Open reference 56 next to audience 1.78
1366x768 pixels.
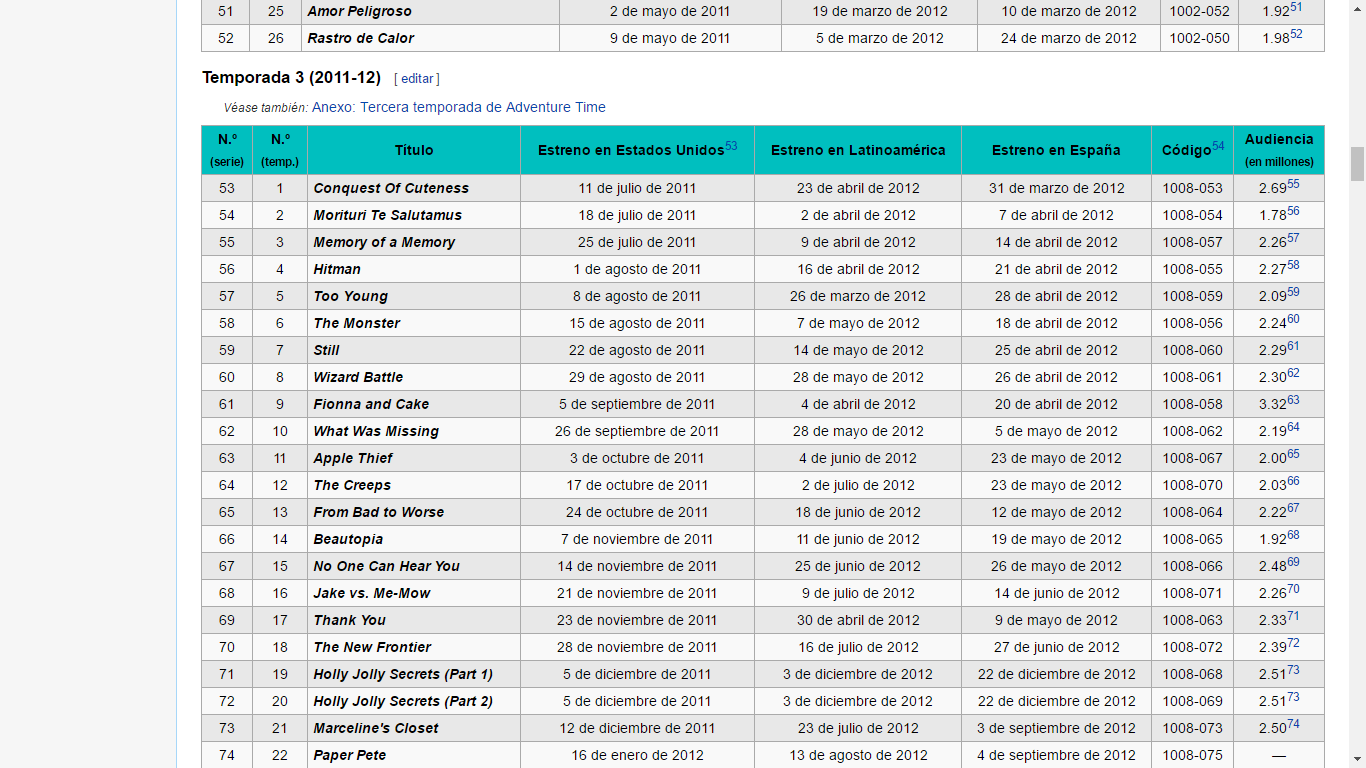[x=1293, y=211]
